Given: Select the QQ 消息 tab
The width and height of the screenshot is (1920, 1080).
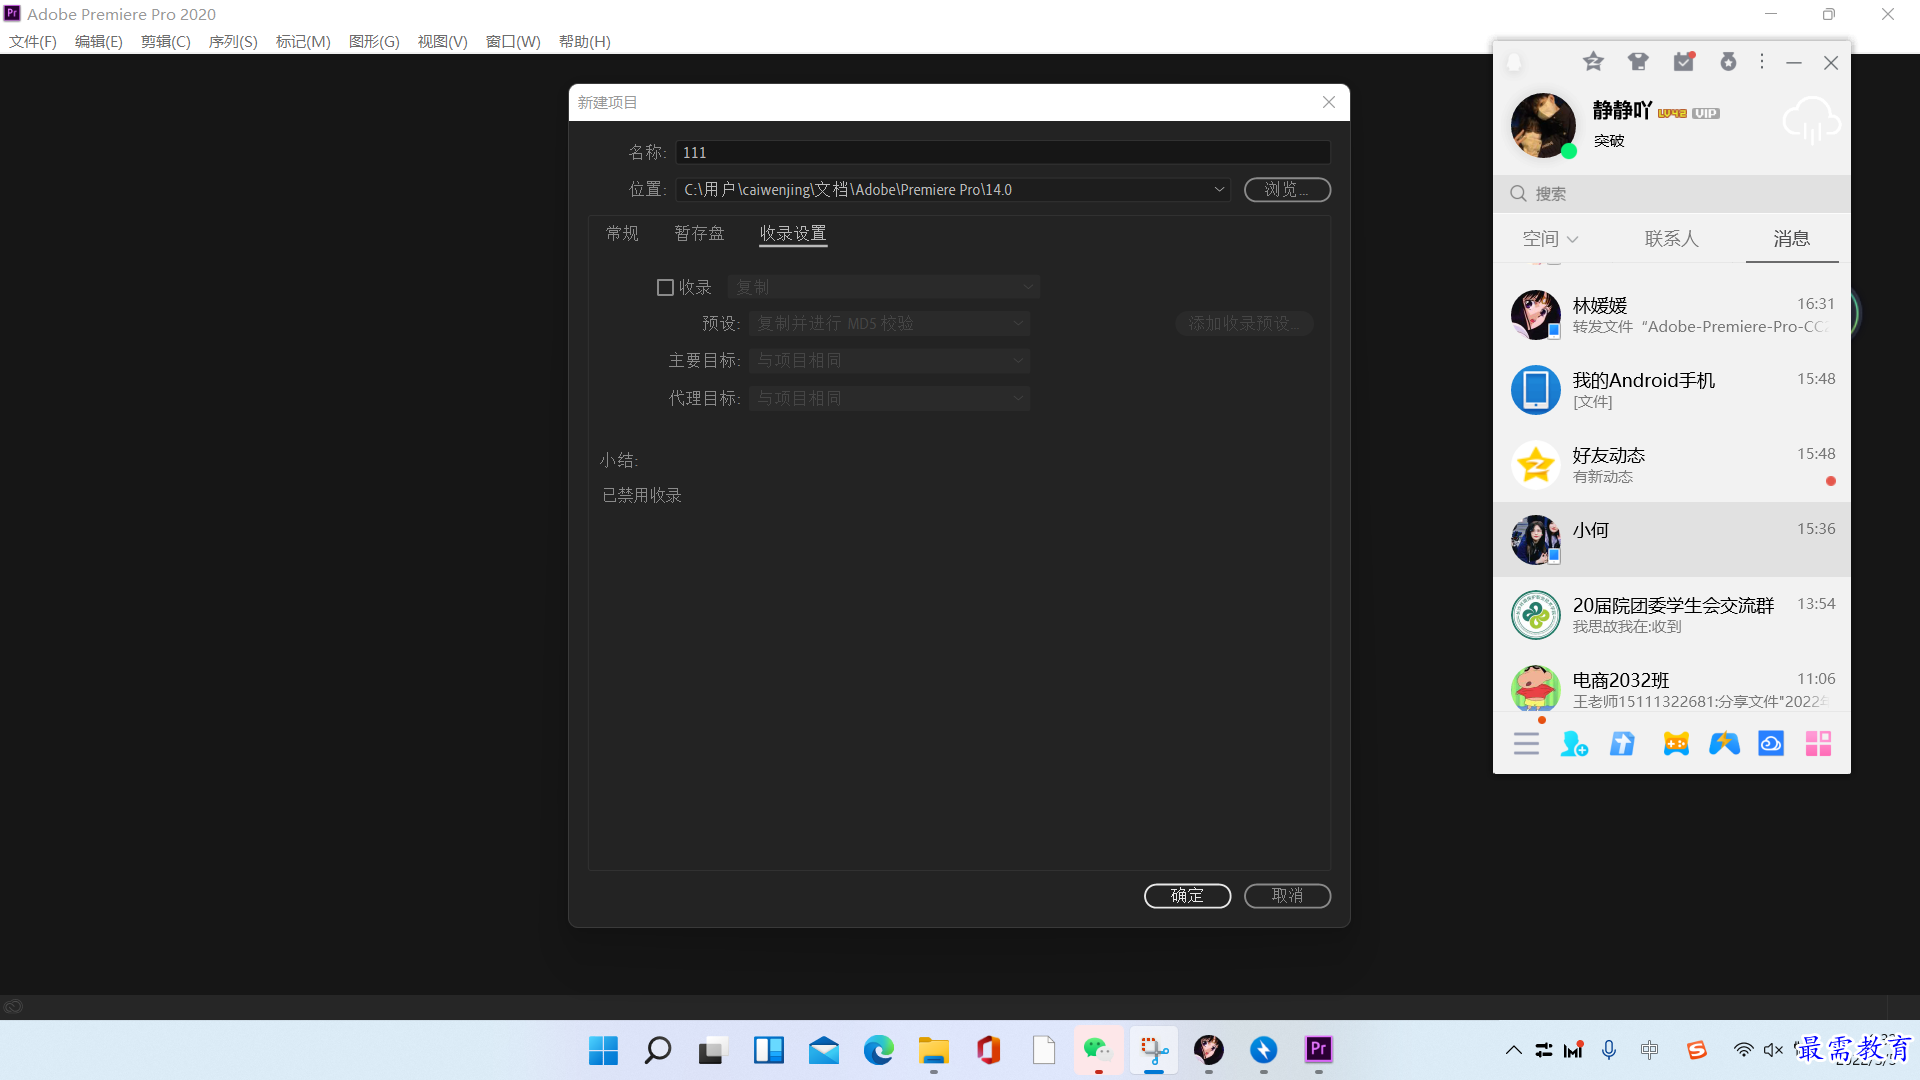Looking at the screenshot, I should pos(1791,239).
